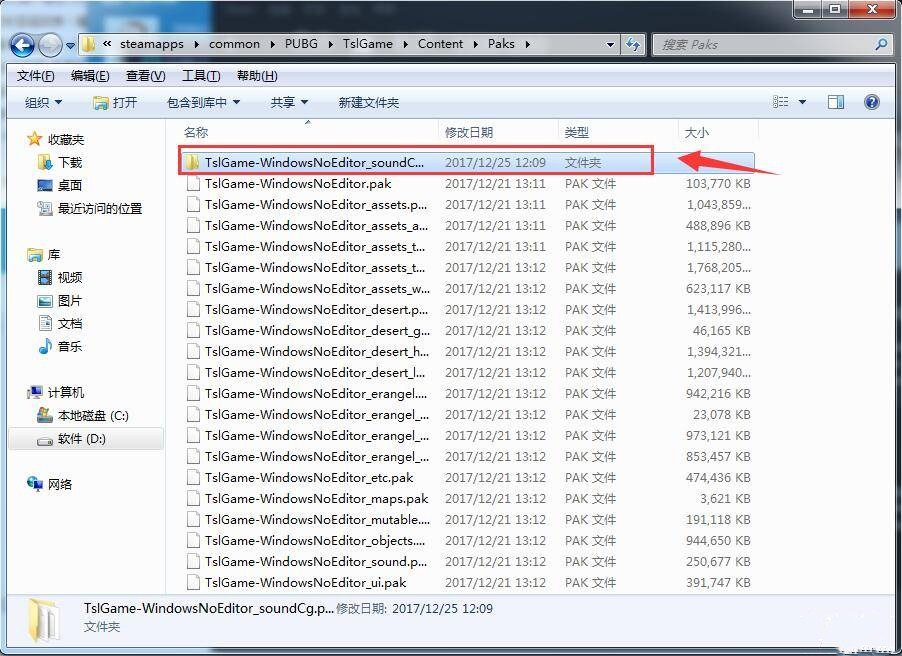Open recent pages dropdown next to navigation arrows
Screen dimensions: 902x656
click(70, 45)
